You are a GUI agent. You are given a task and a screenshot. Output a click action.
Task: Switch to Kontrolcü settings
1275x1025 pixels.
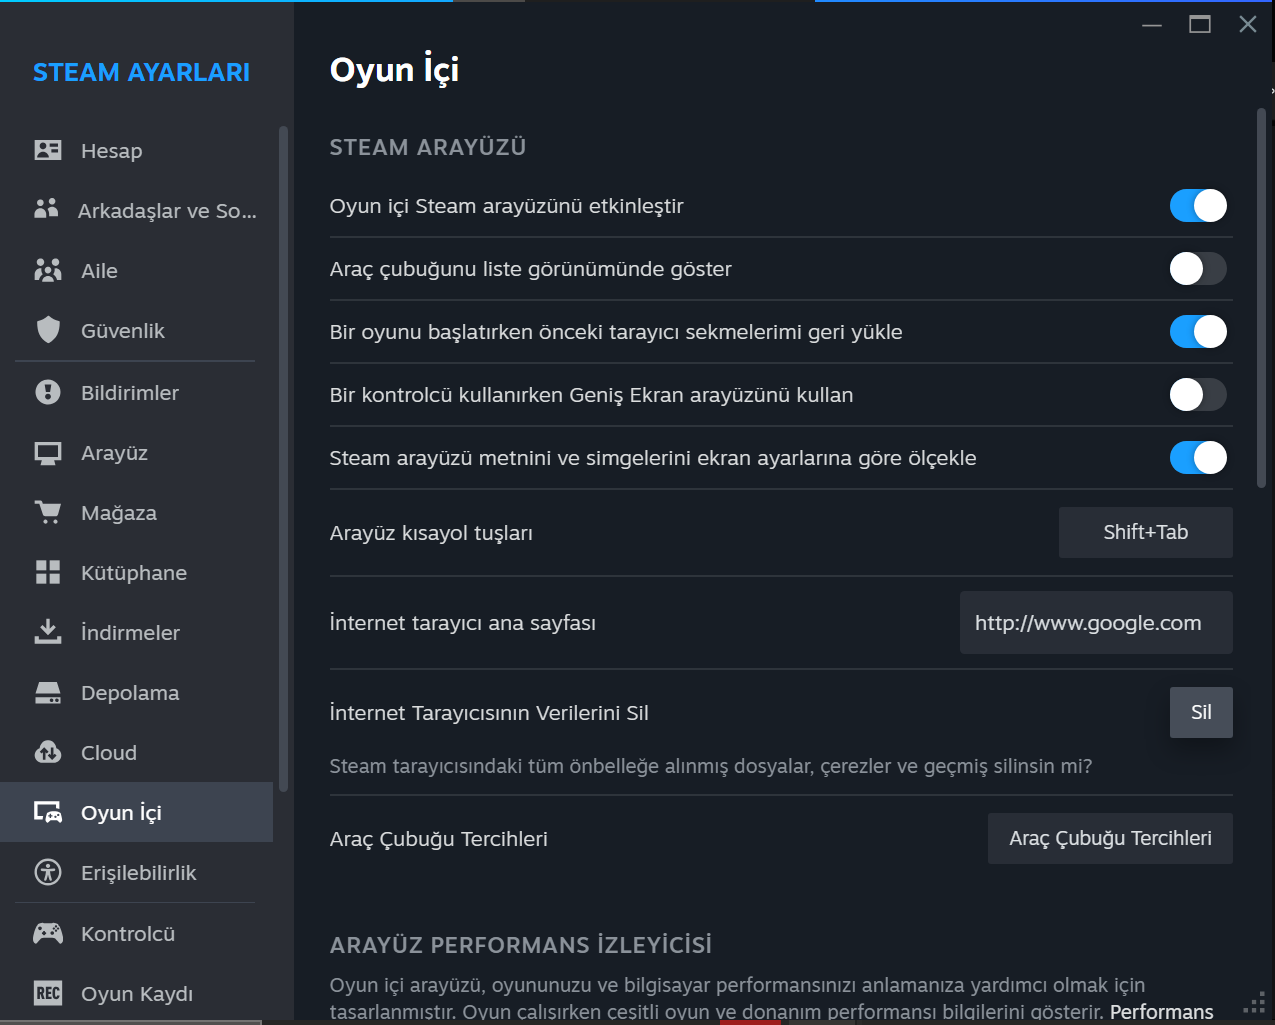tap(136, 934)
